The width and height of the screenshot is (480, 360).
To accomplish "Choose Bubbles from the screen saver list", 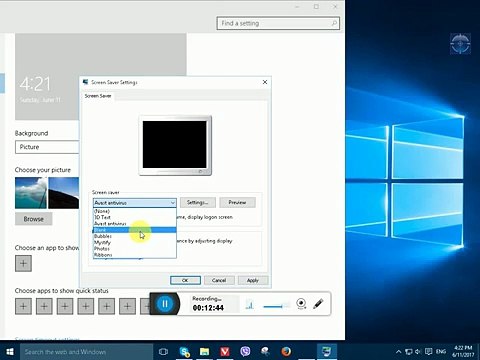I will coord(135,236).
